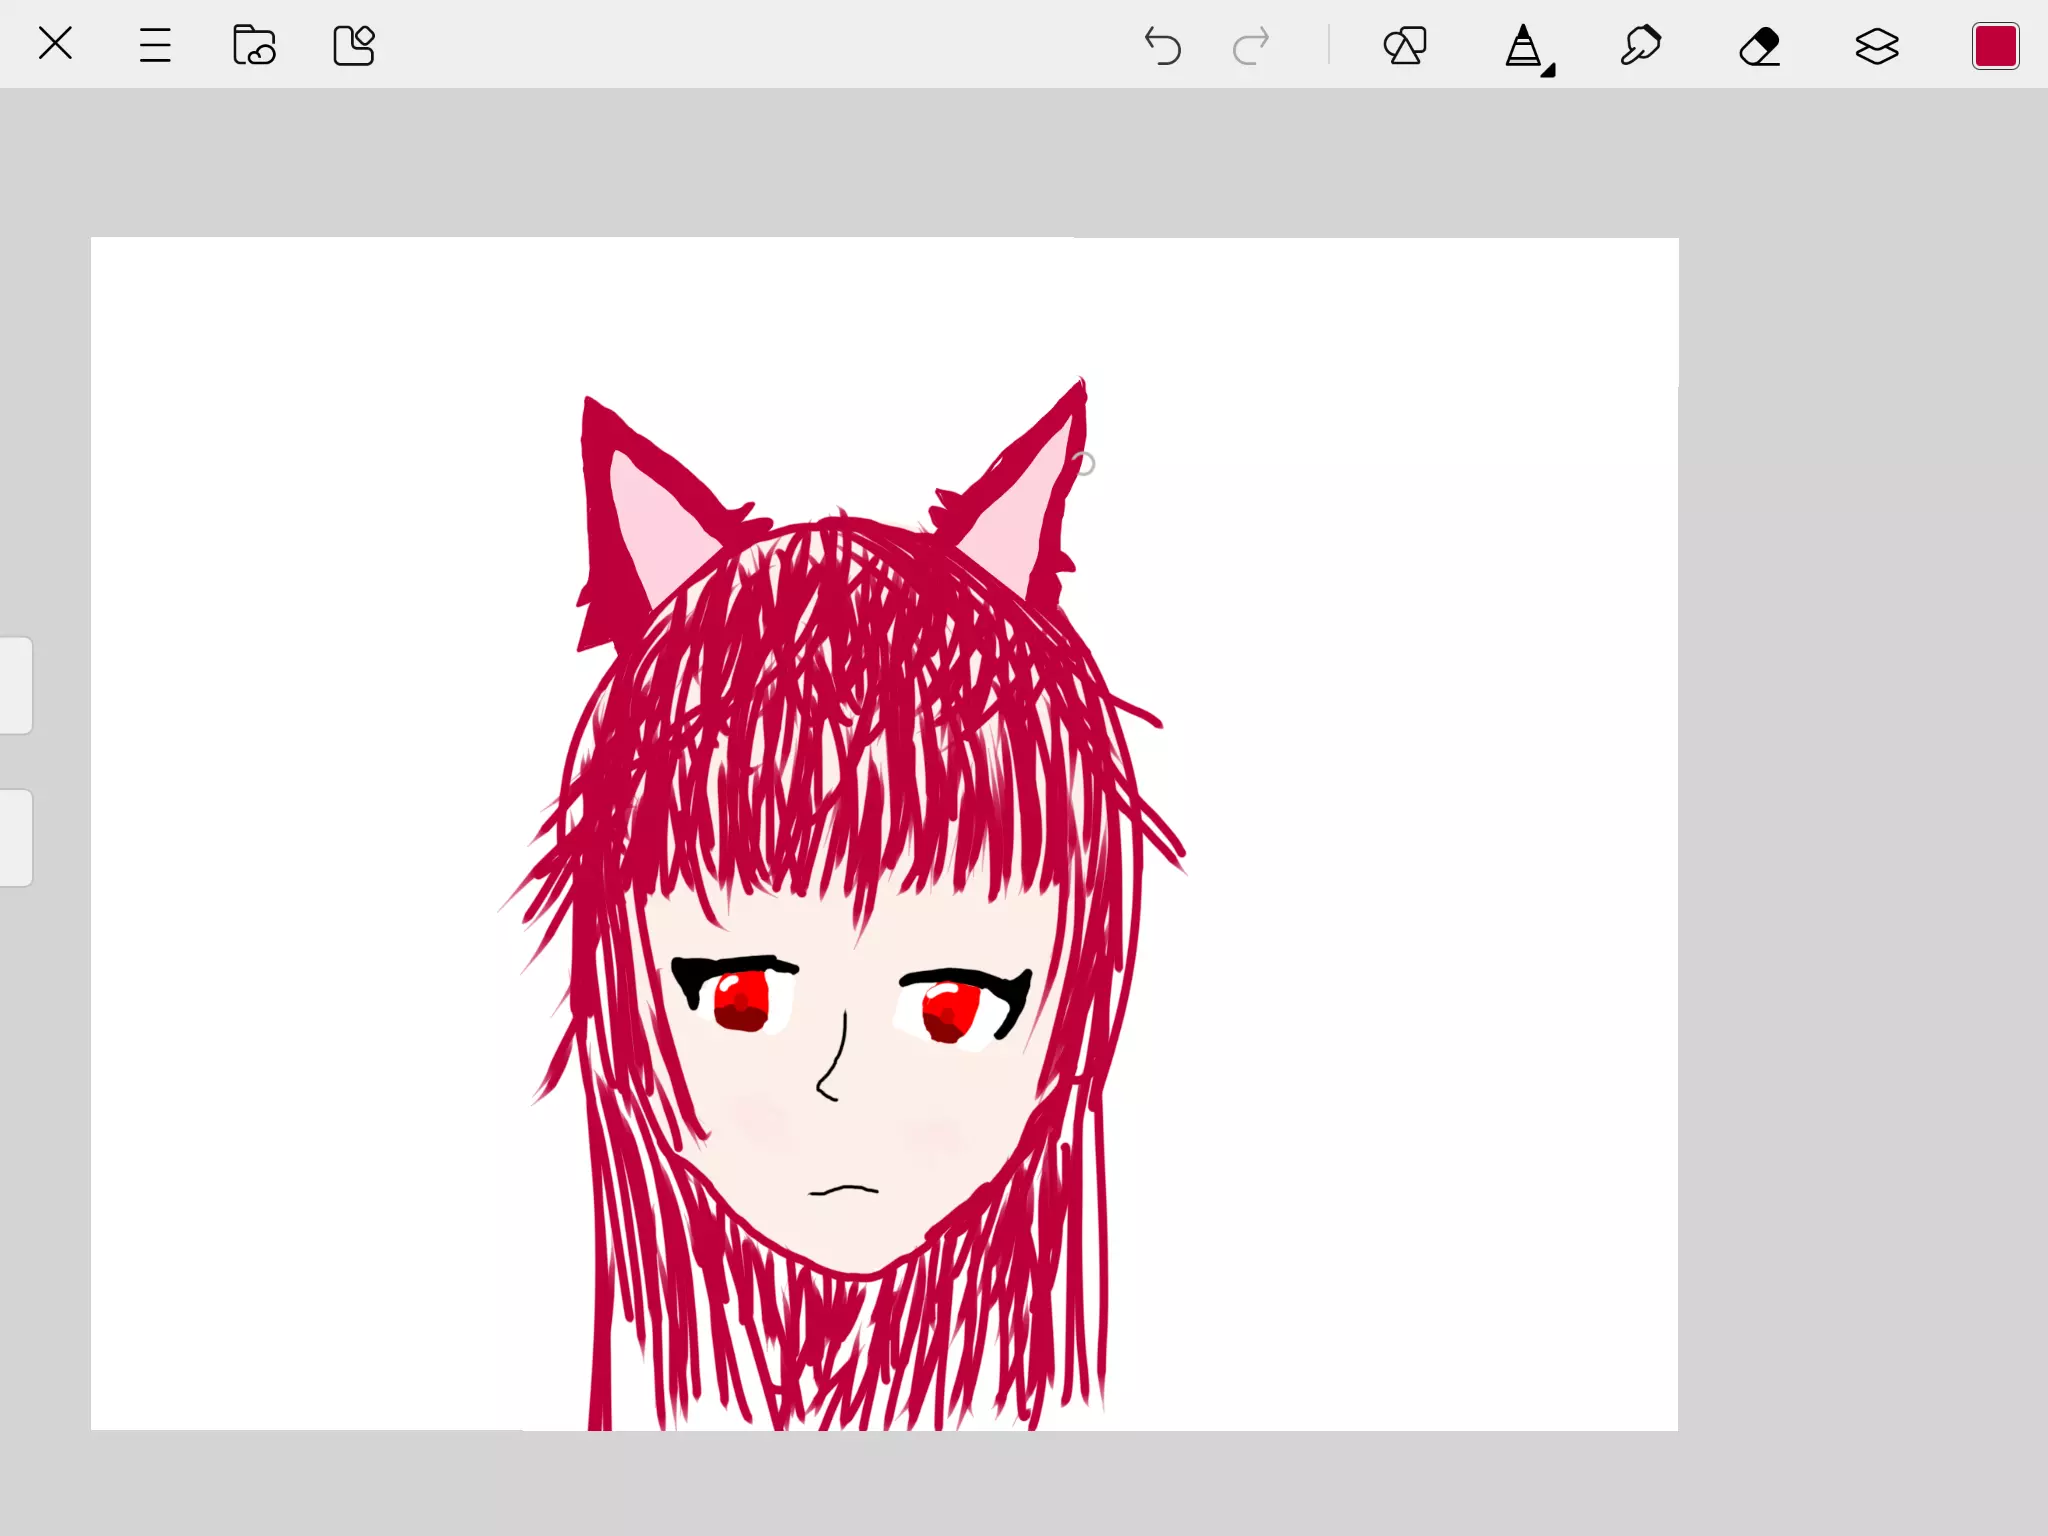This screenshot has height=1536, width=2048.
Task: Expand the upper left edge panel handle
Action: pyautogui.click(x=16, y=685)
